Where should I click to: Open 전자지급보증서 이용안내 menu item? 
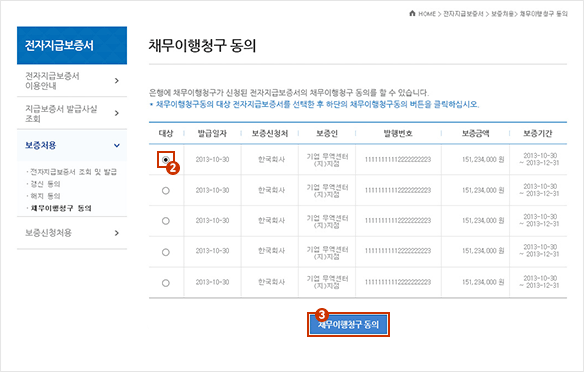(53, 81)
